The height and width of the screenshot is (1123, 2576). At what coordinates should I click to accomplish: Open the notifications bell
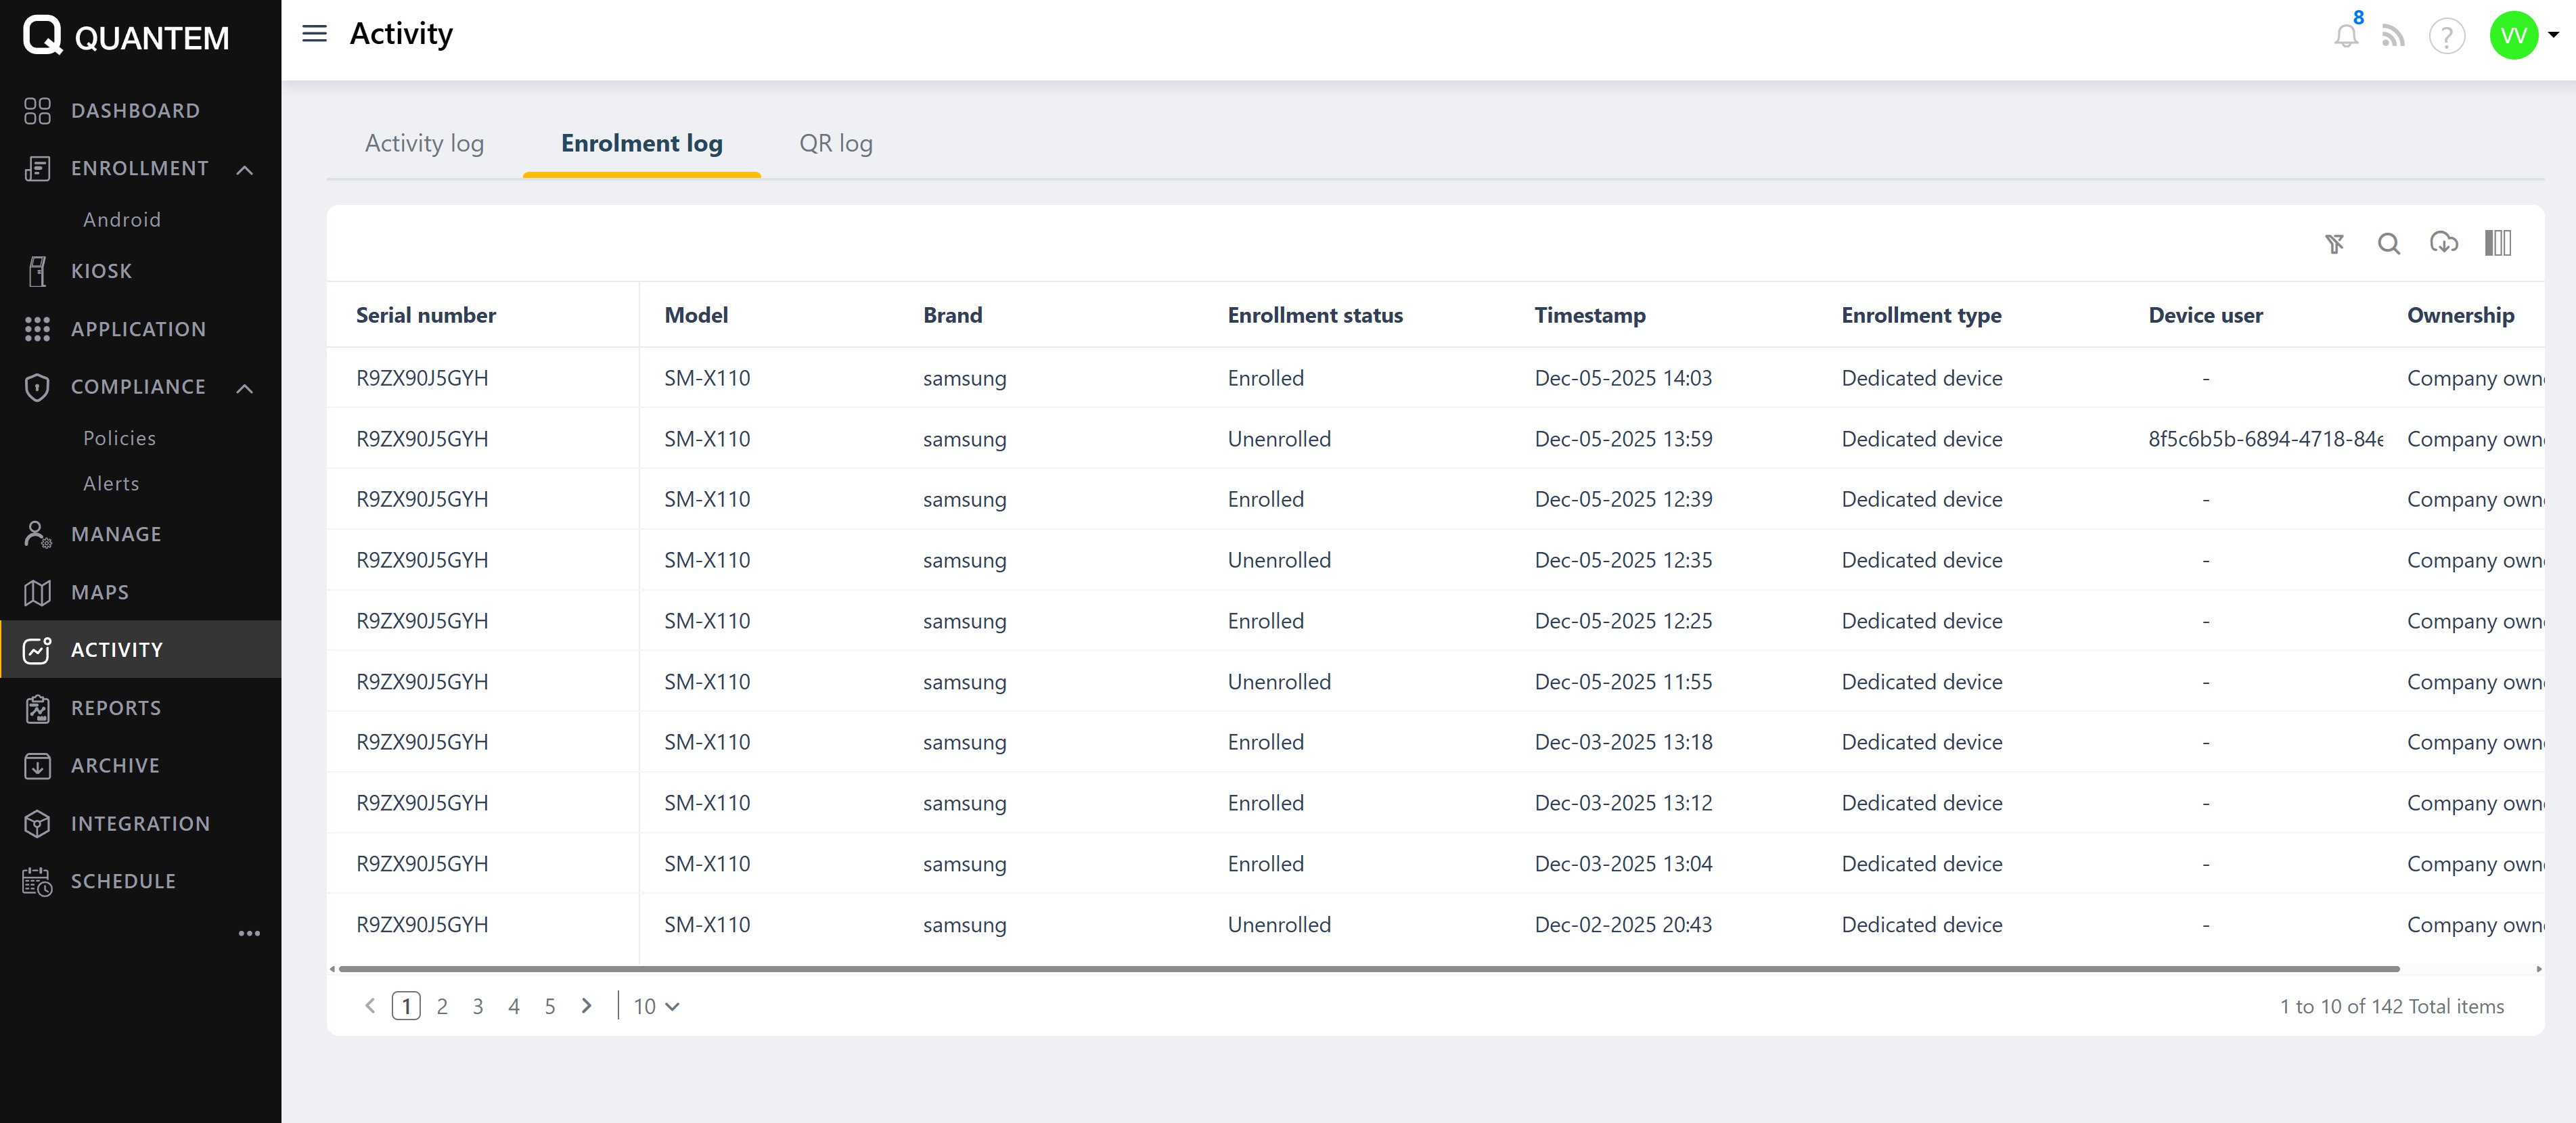click(x=2346, y=37)
